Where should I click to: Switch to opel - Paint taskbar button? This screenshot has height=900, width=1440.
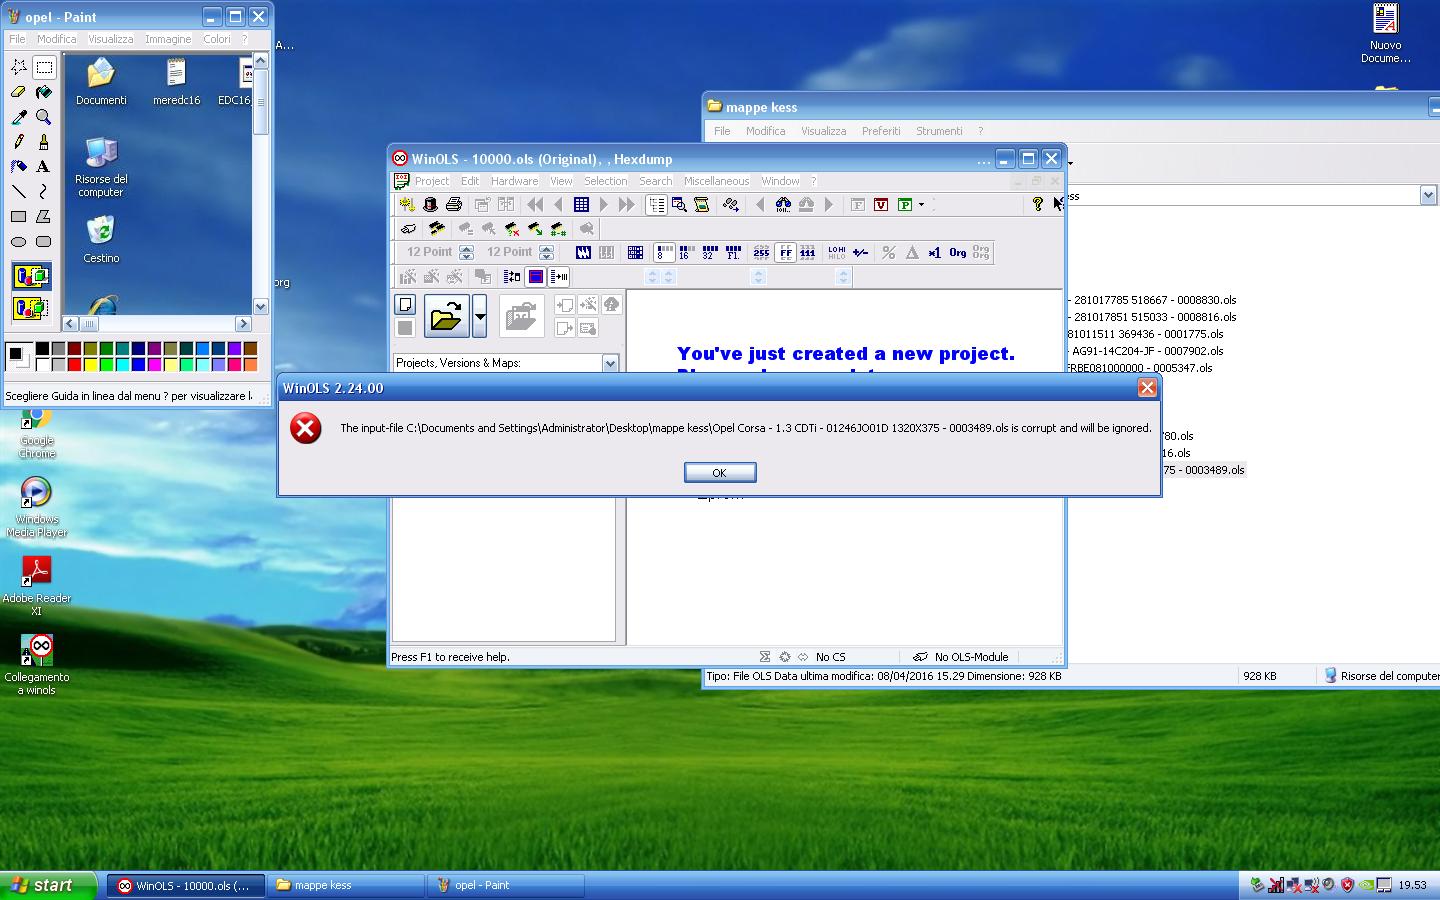(506, 885)
